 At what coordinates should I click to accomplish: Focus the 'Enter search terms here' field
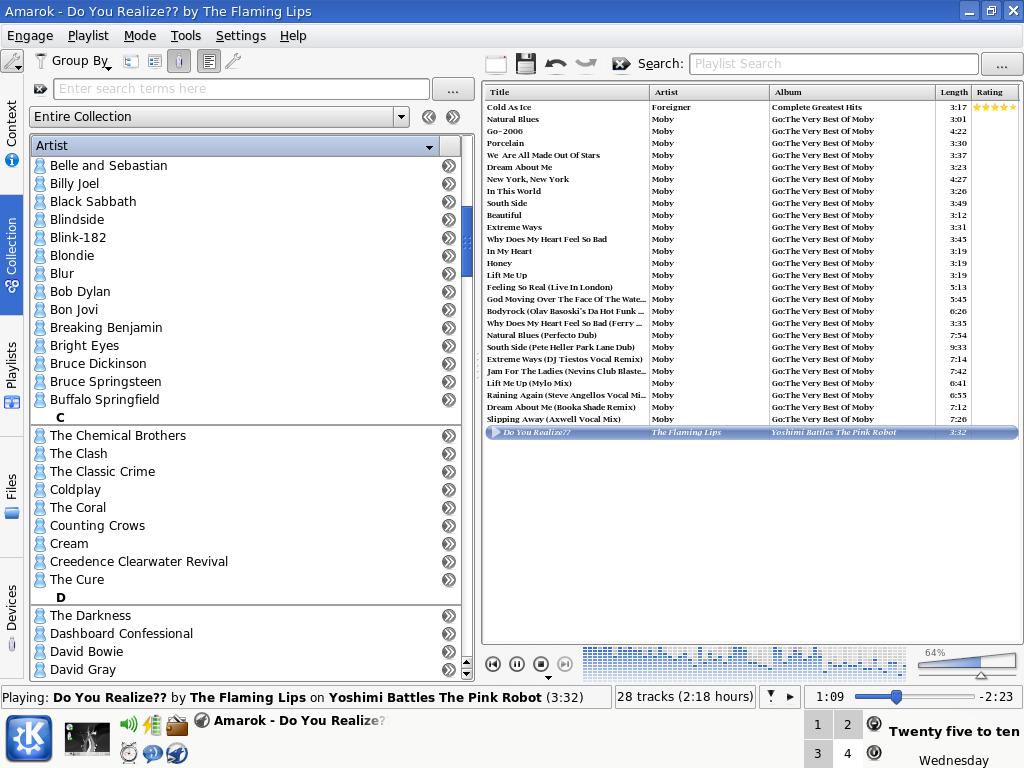tap(241, 89)
